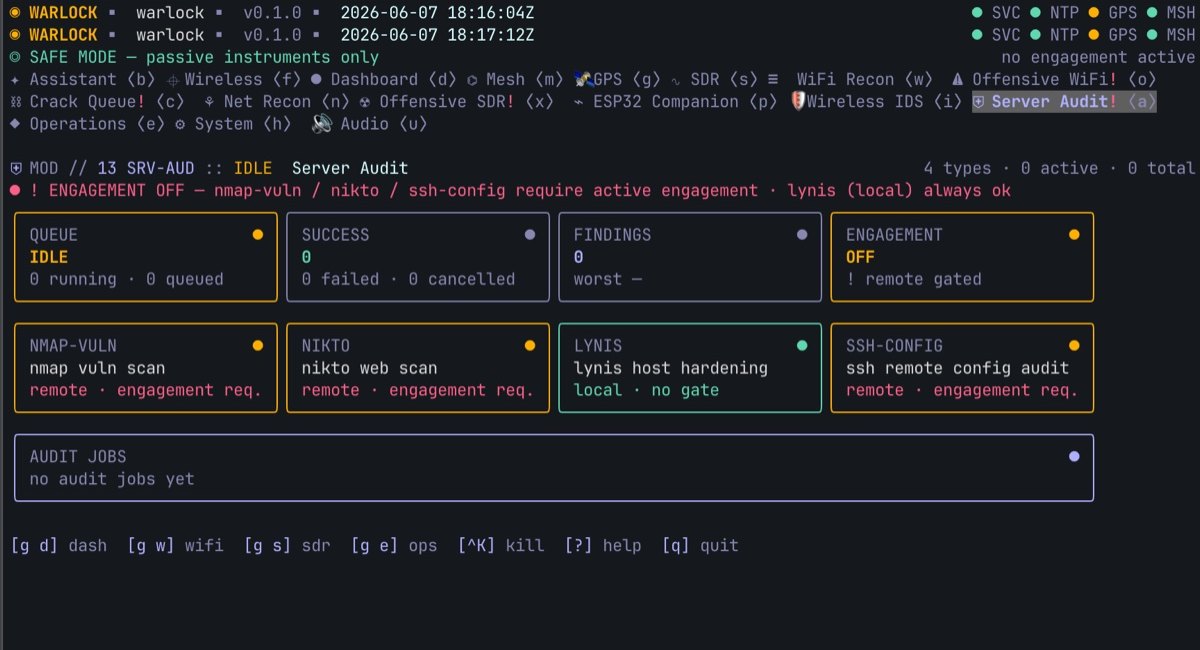Click the green status dot in LYNIS card
The image size is (1200, 650).
point(801,346)
